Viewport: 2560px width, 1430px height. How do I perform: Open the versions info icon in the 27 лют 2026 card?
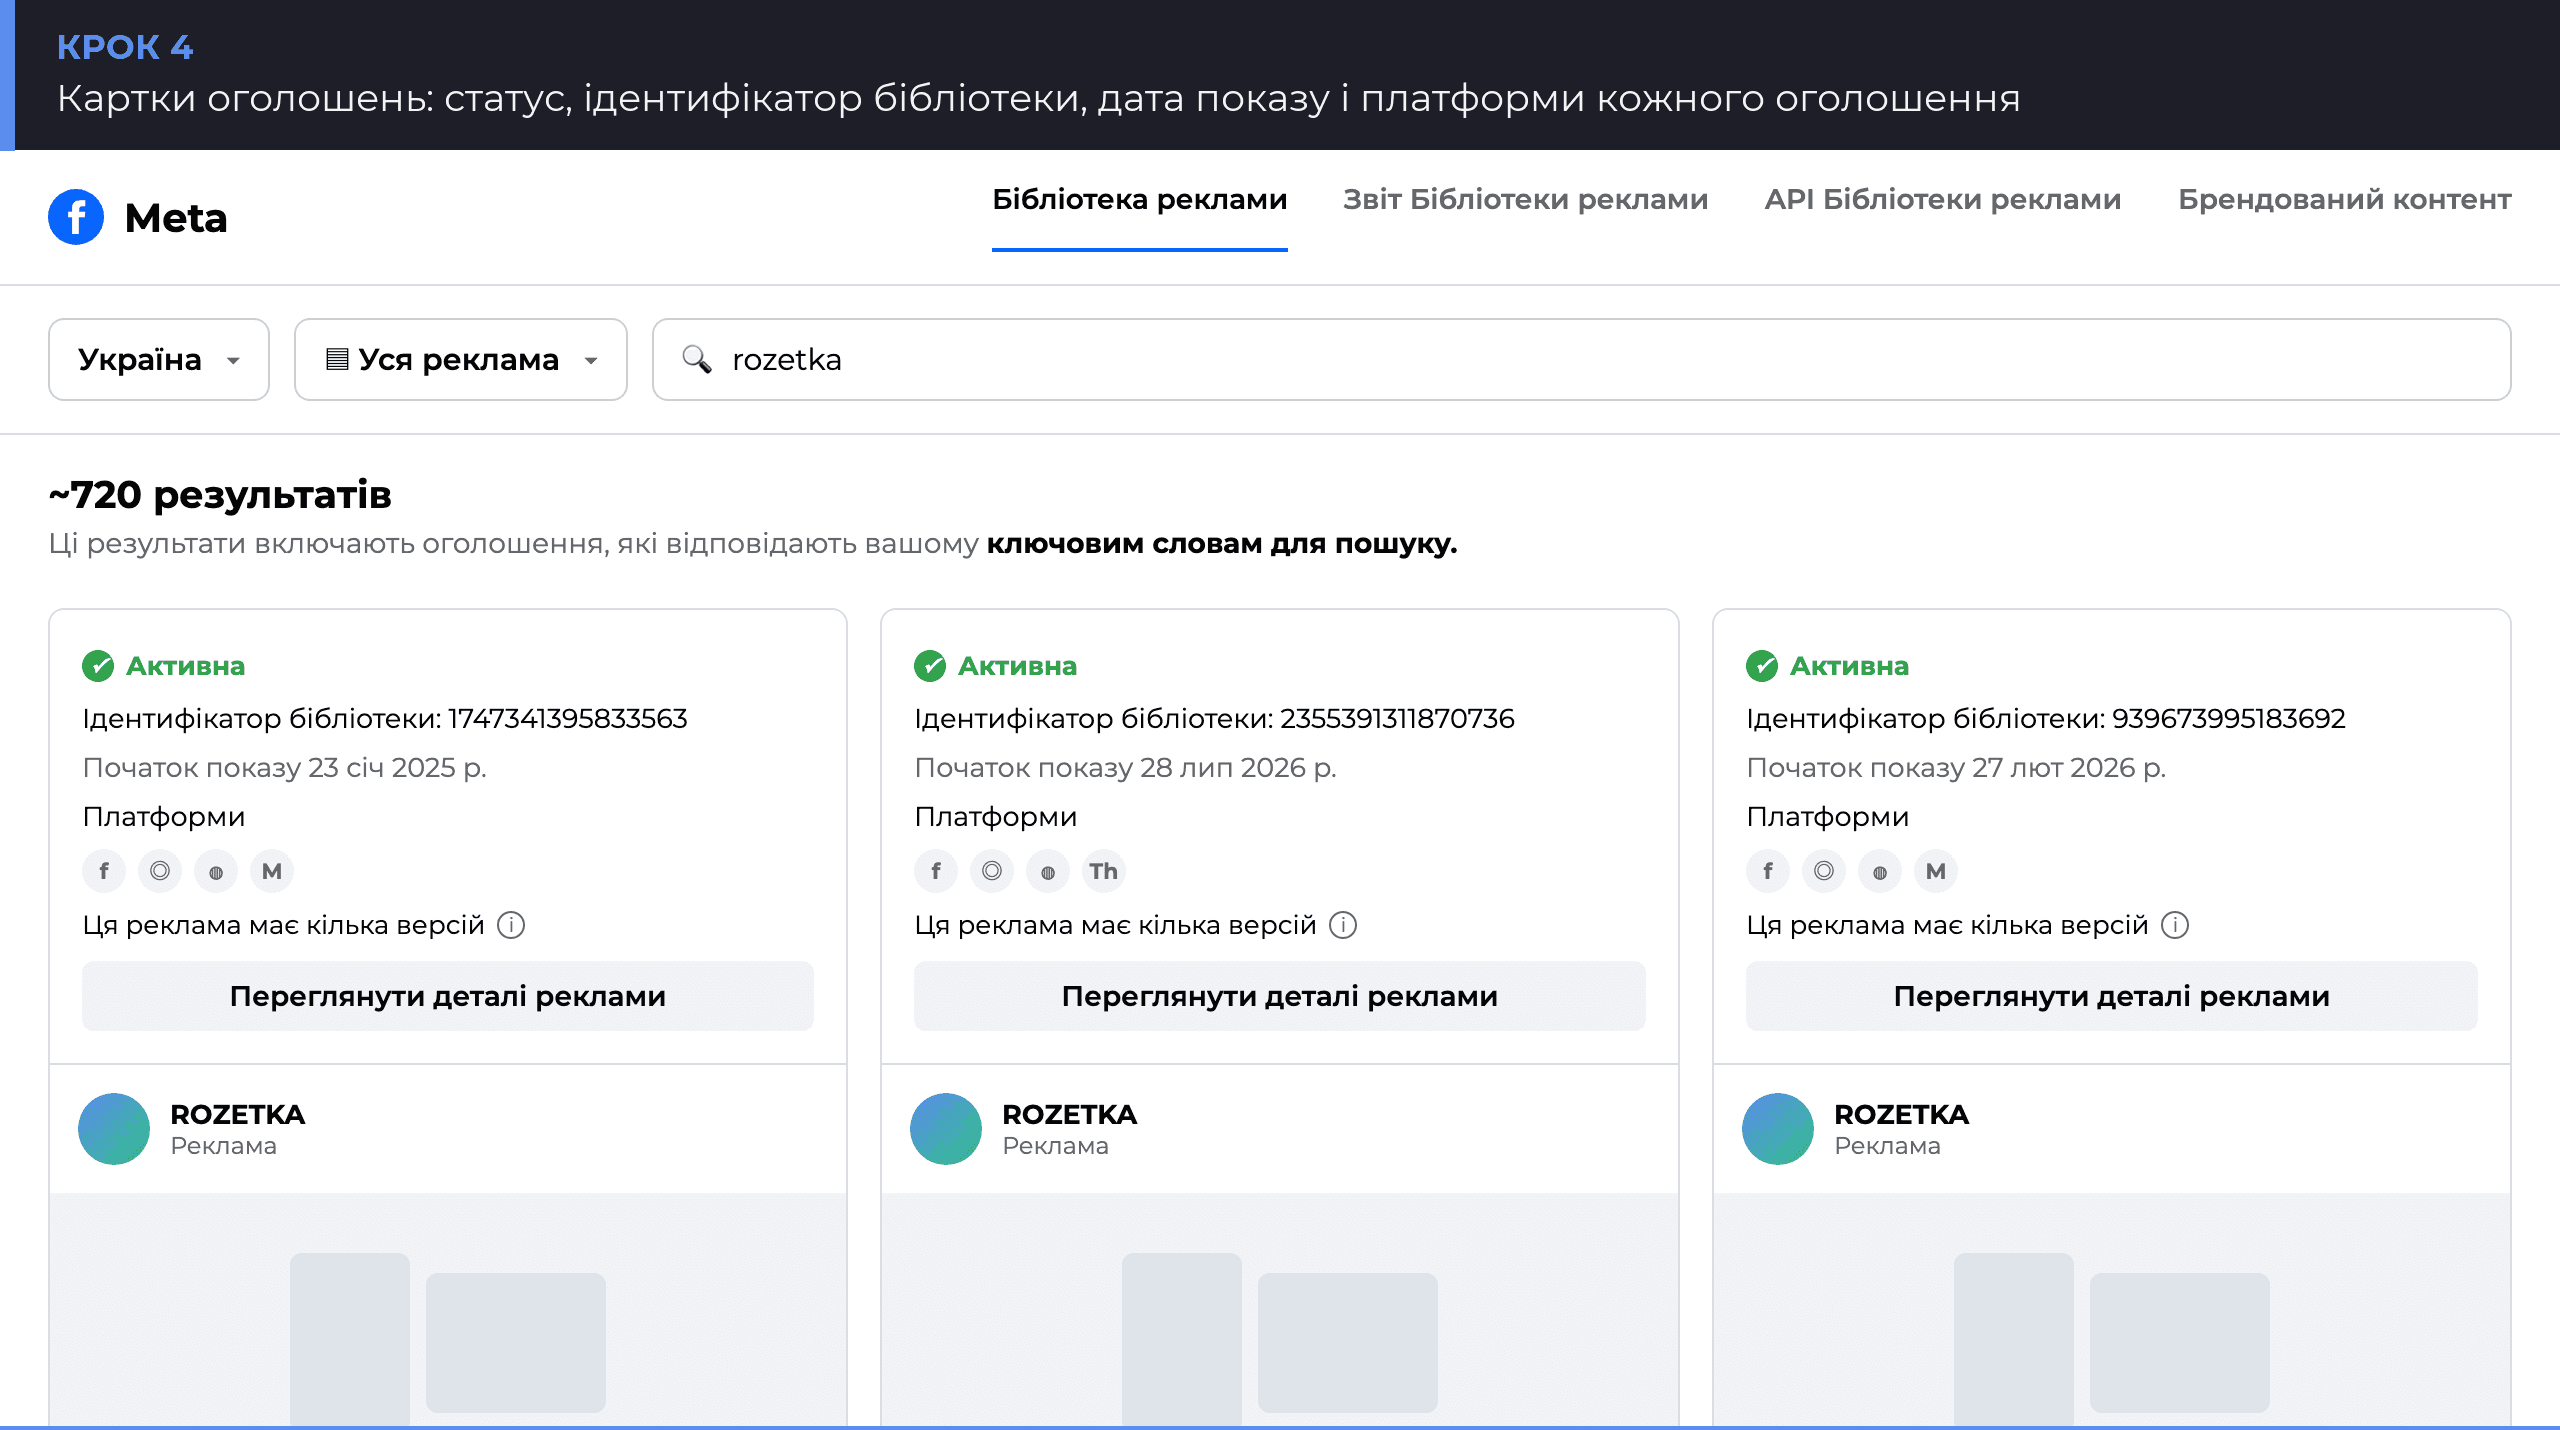point(2175,925)
